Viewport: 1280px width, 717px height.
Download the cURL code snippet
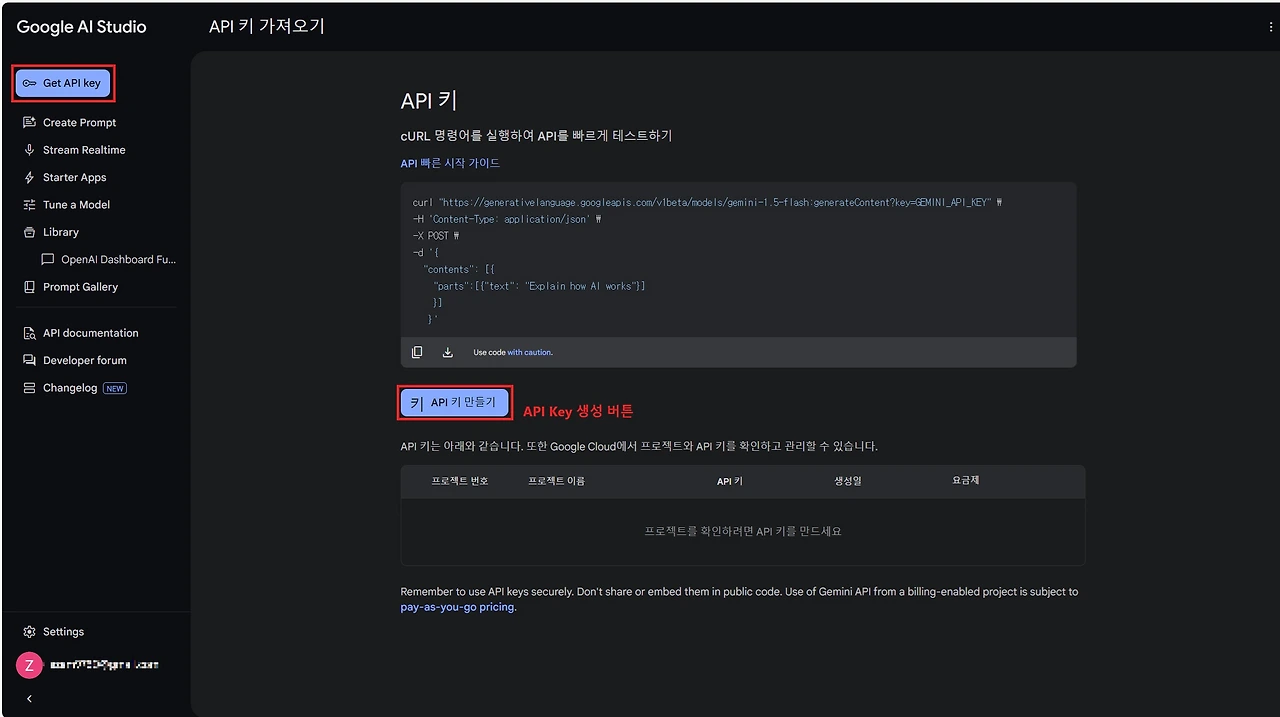pyautogui.click(x=448, y=352)
